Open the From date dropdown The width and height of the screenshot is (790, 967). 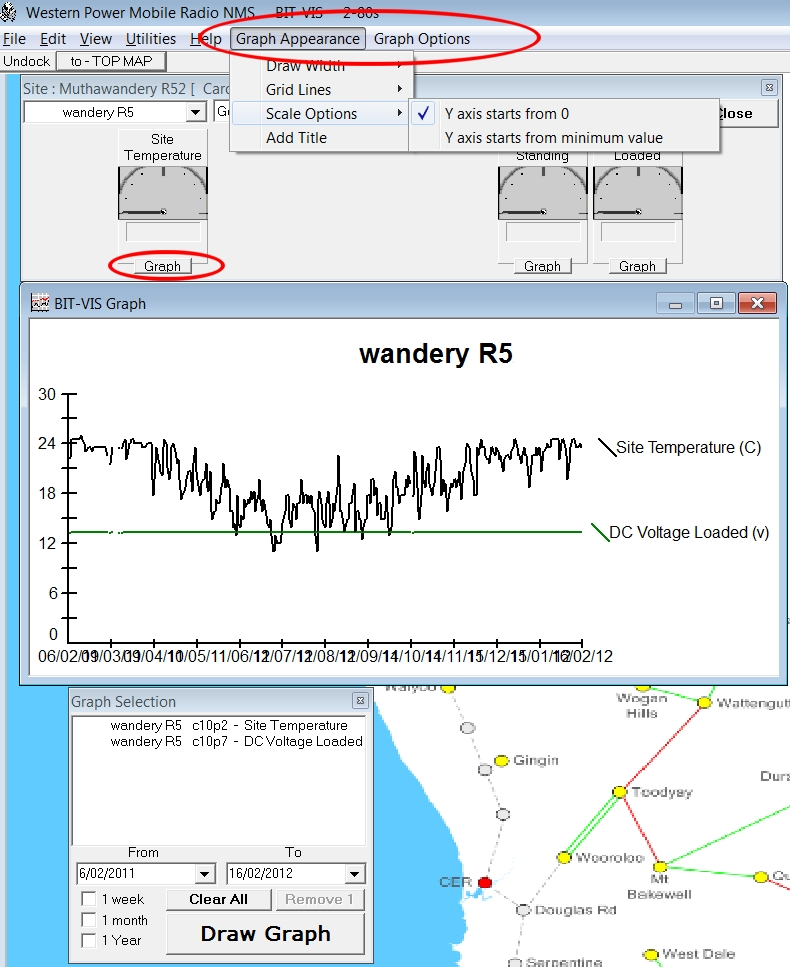205,874
